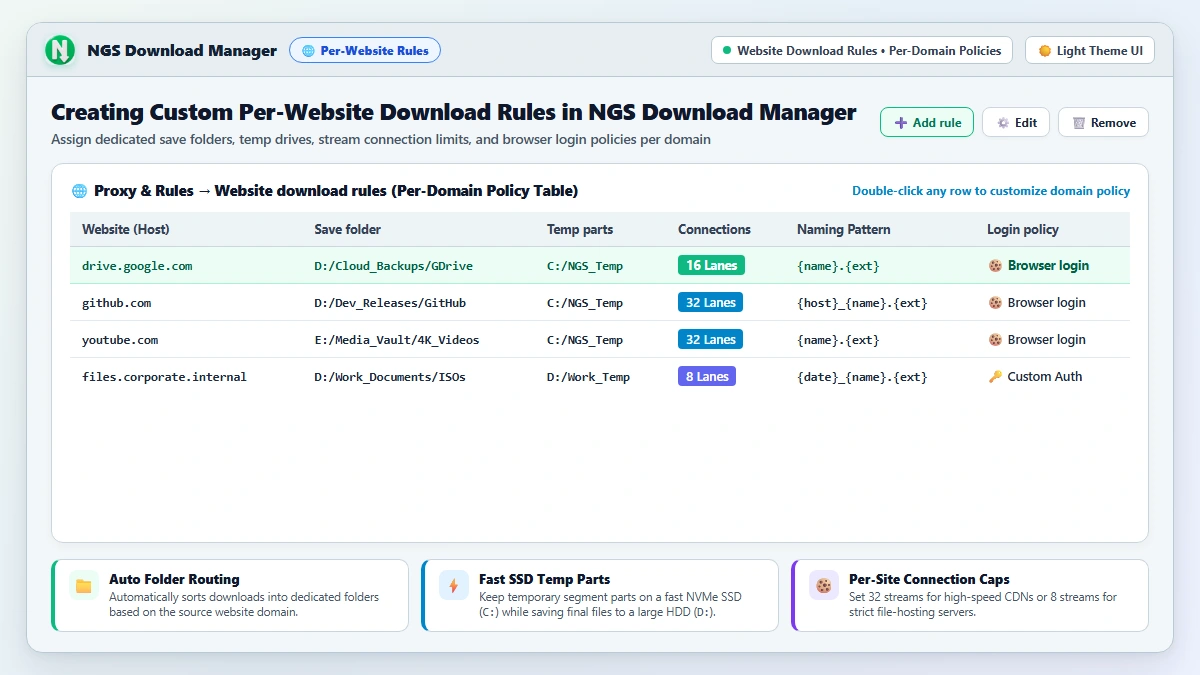The width and height of the screenshot is (1200, 675).
Task: Sort by Website (Host) column header
Action: [x=126, y=229]
